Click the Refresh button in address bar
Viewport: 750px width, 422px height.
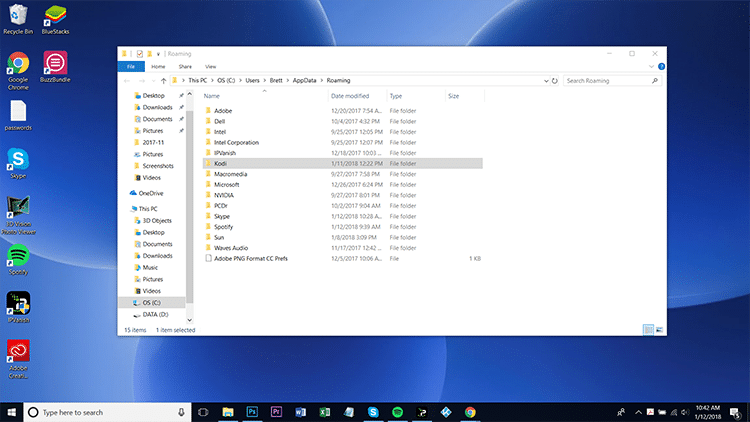[x=555, y=81]
